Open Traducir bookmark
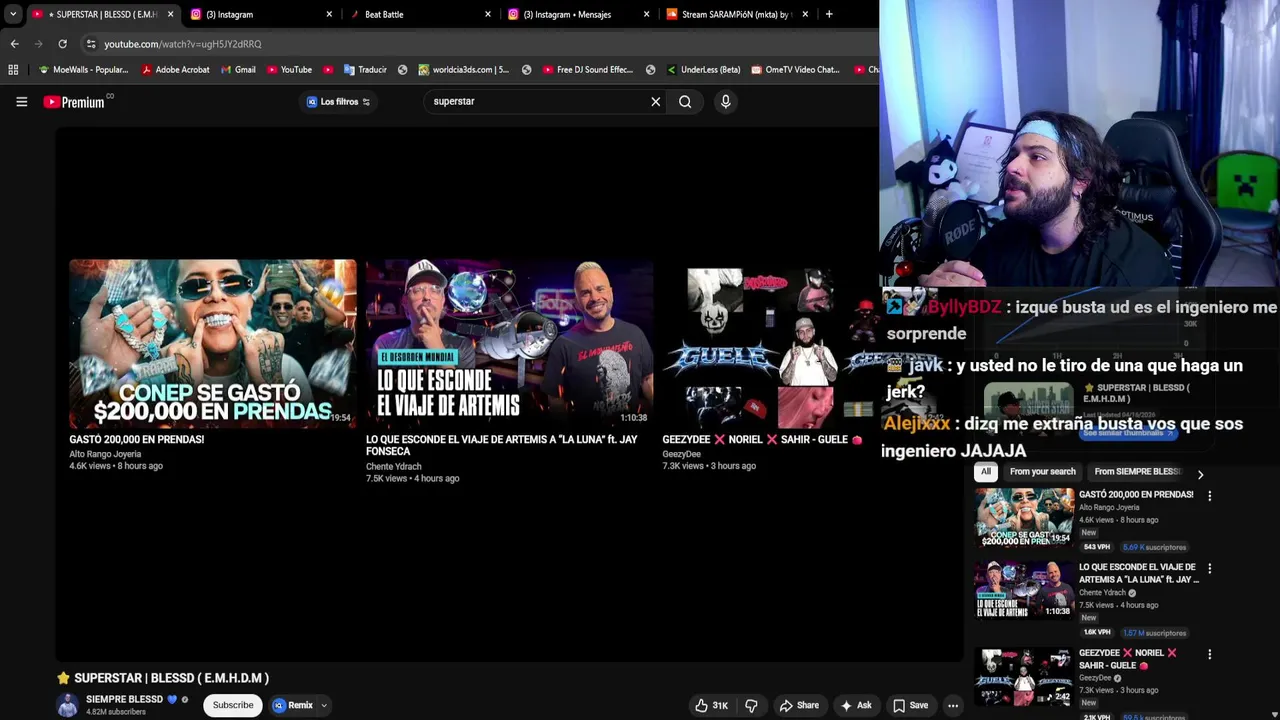The width and height of the screenshot is (1280, 720). pos(365,70)
